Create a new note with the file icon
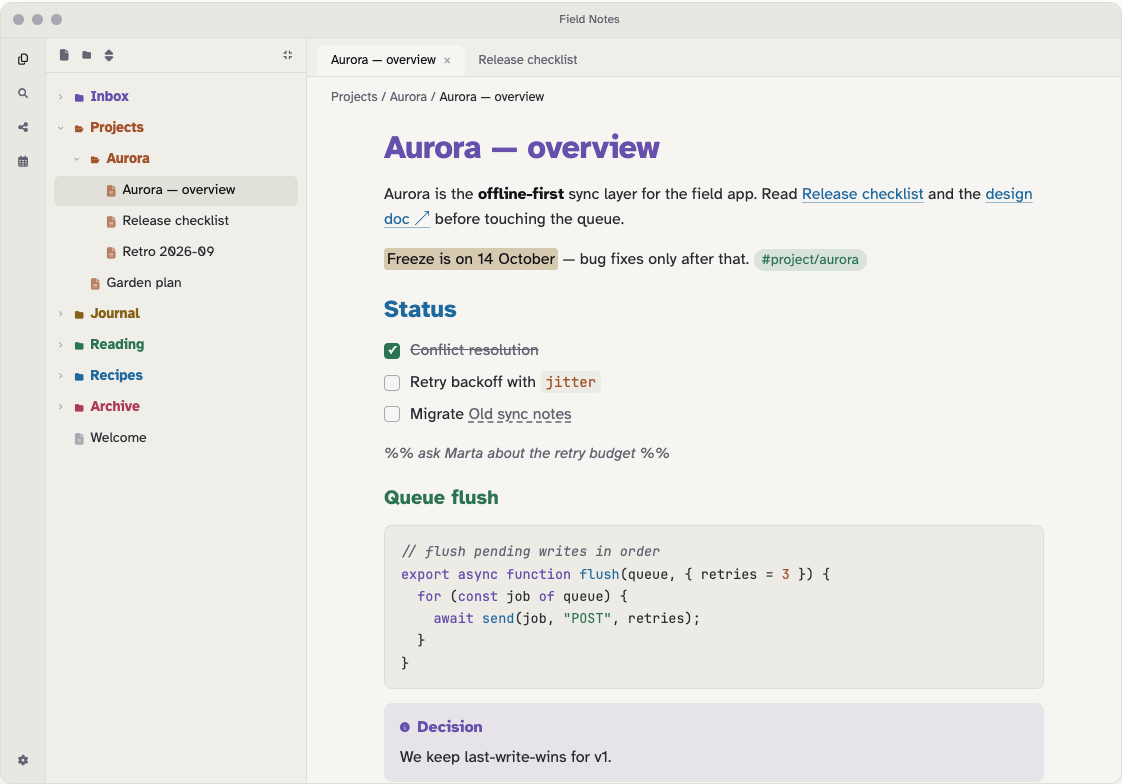 pos(64,55)
